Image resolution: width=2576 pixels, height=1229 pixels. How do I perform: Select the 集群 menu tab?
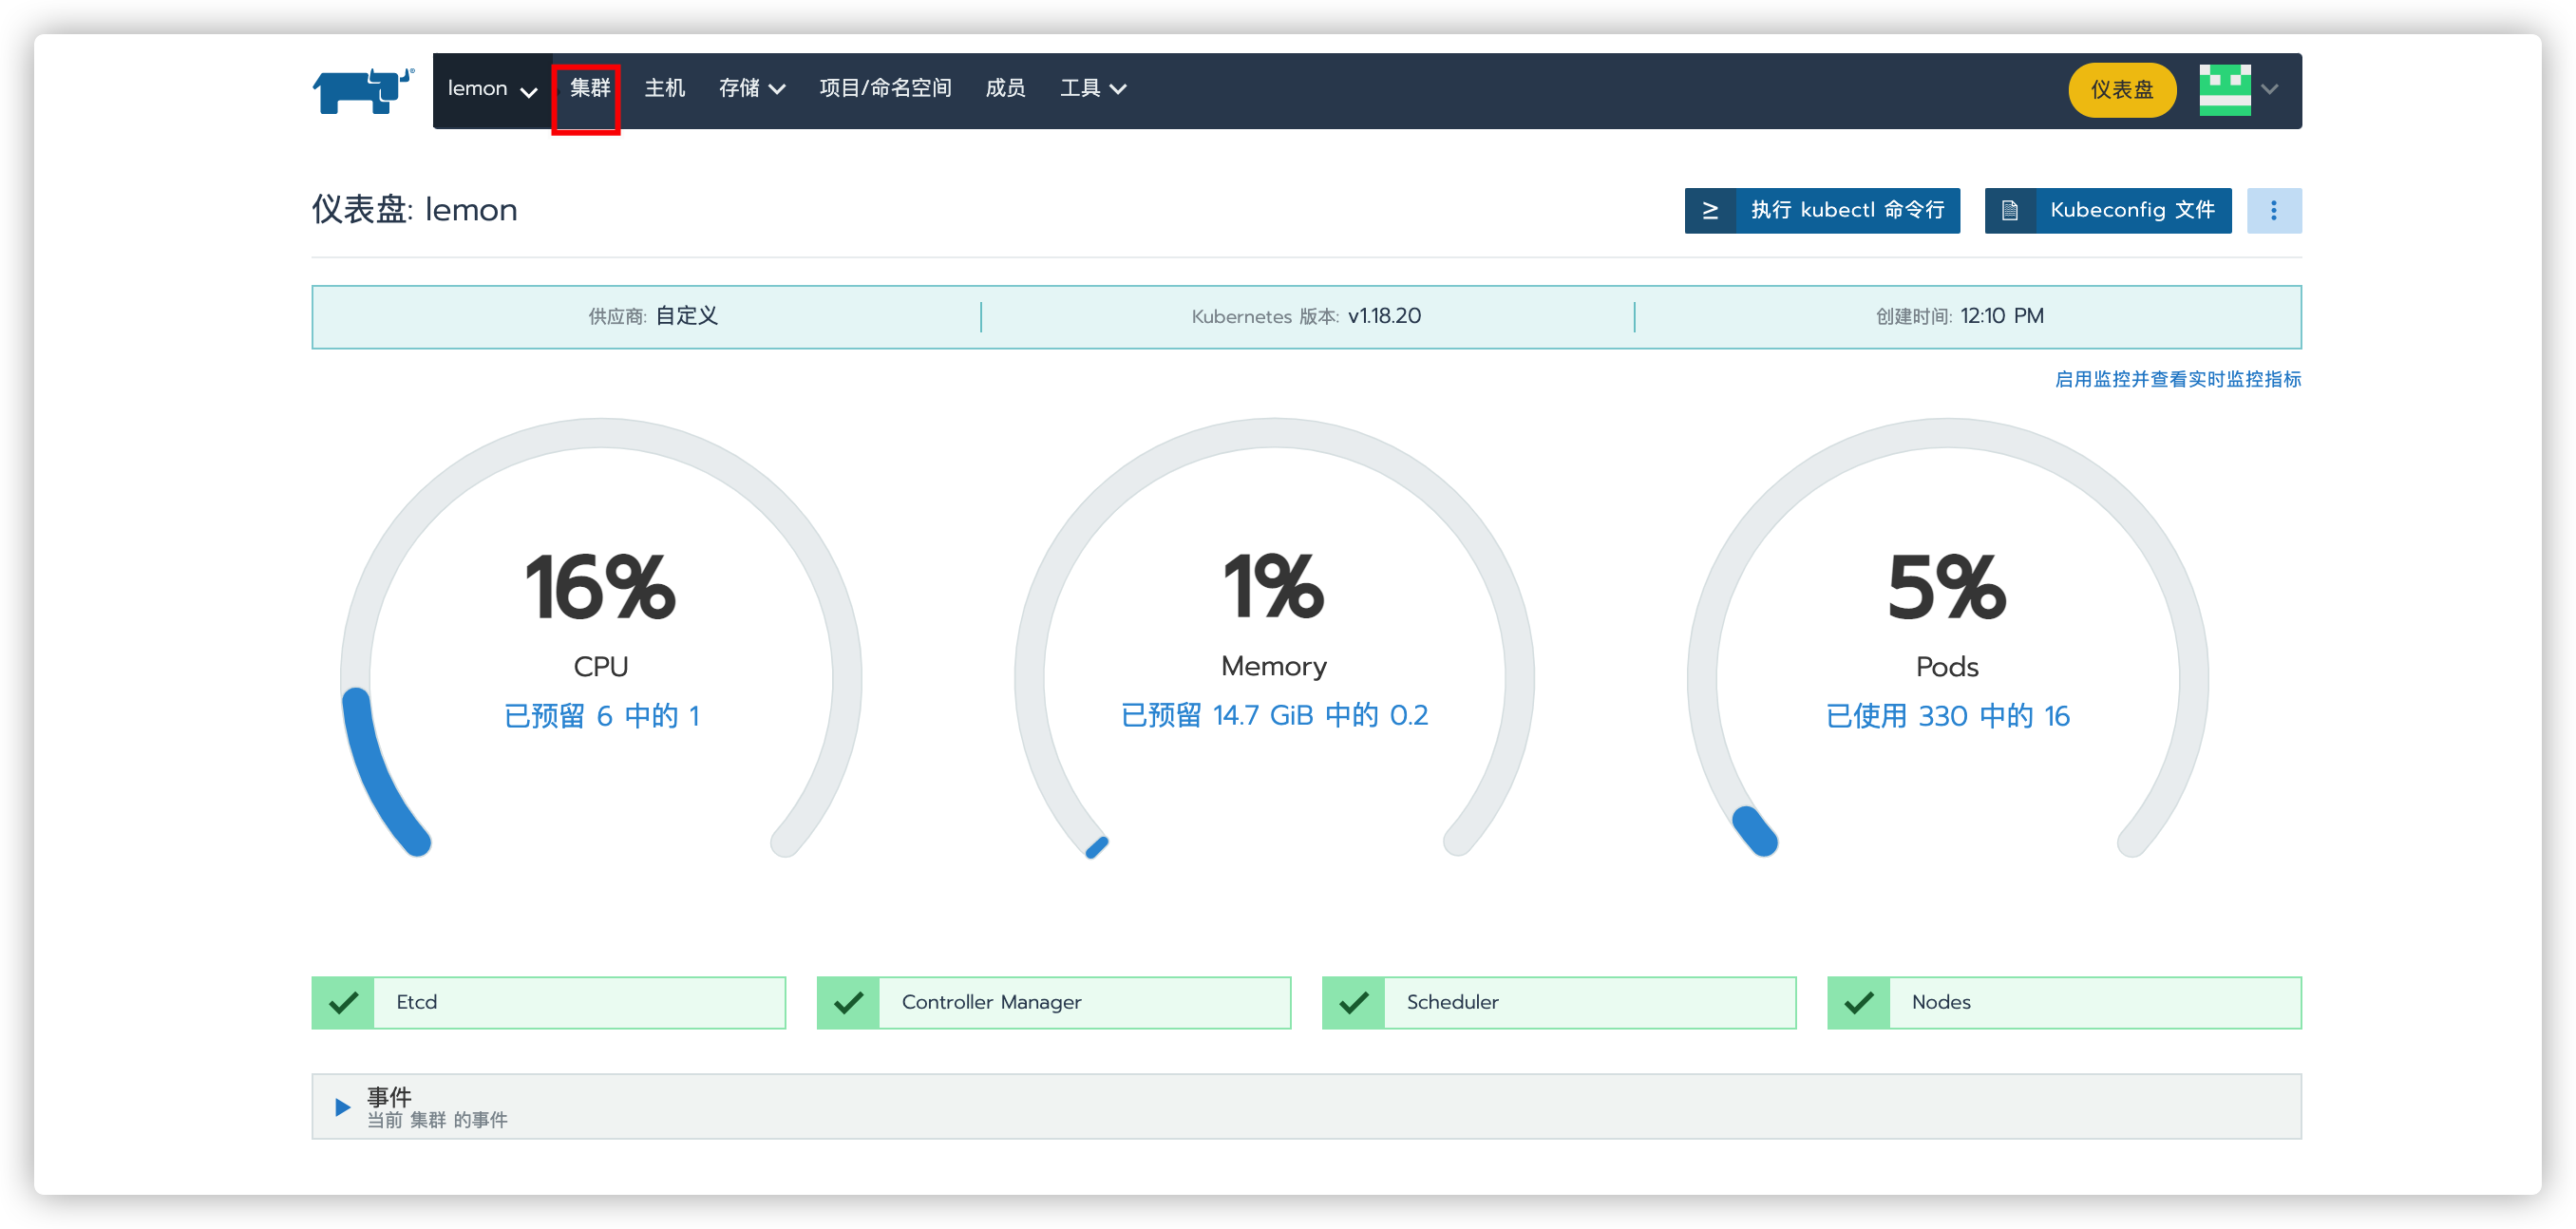pyautogui.click(x=589, y=89)
